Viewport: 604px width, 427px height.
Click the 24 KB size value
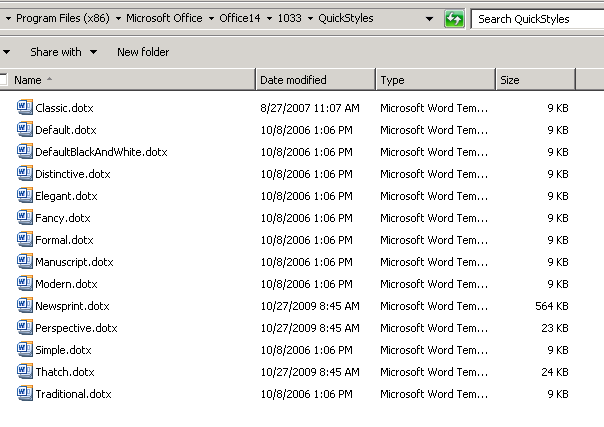point(555,371)
